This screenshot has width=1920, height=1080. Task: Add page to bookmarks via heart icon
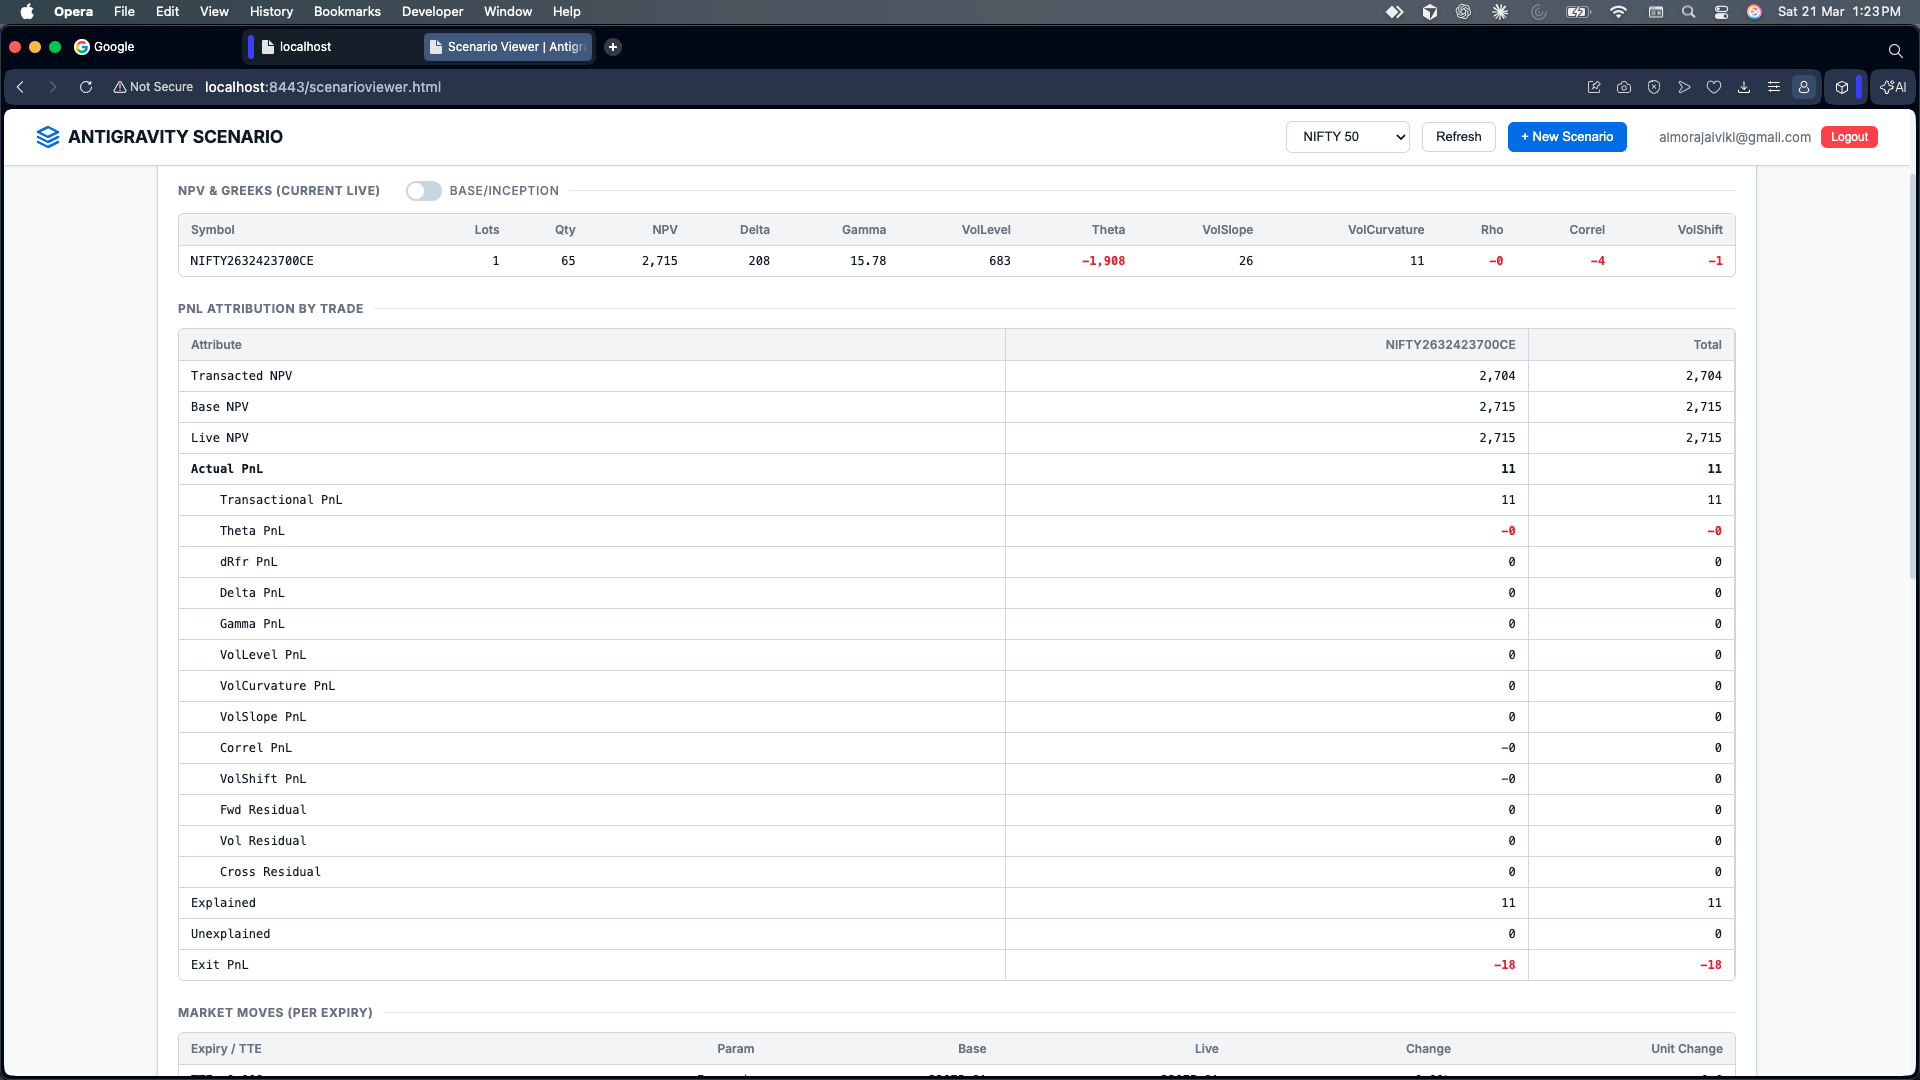1714,87
